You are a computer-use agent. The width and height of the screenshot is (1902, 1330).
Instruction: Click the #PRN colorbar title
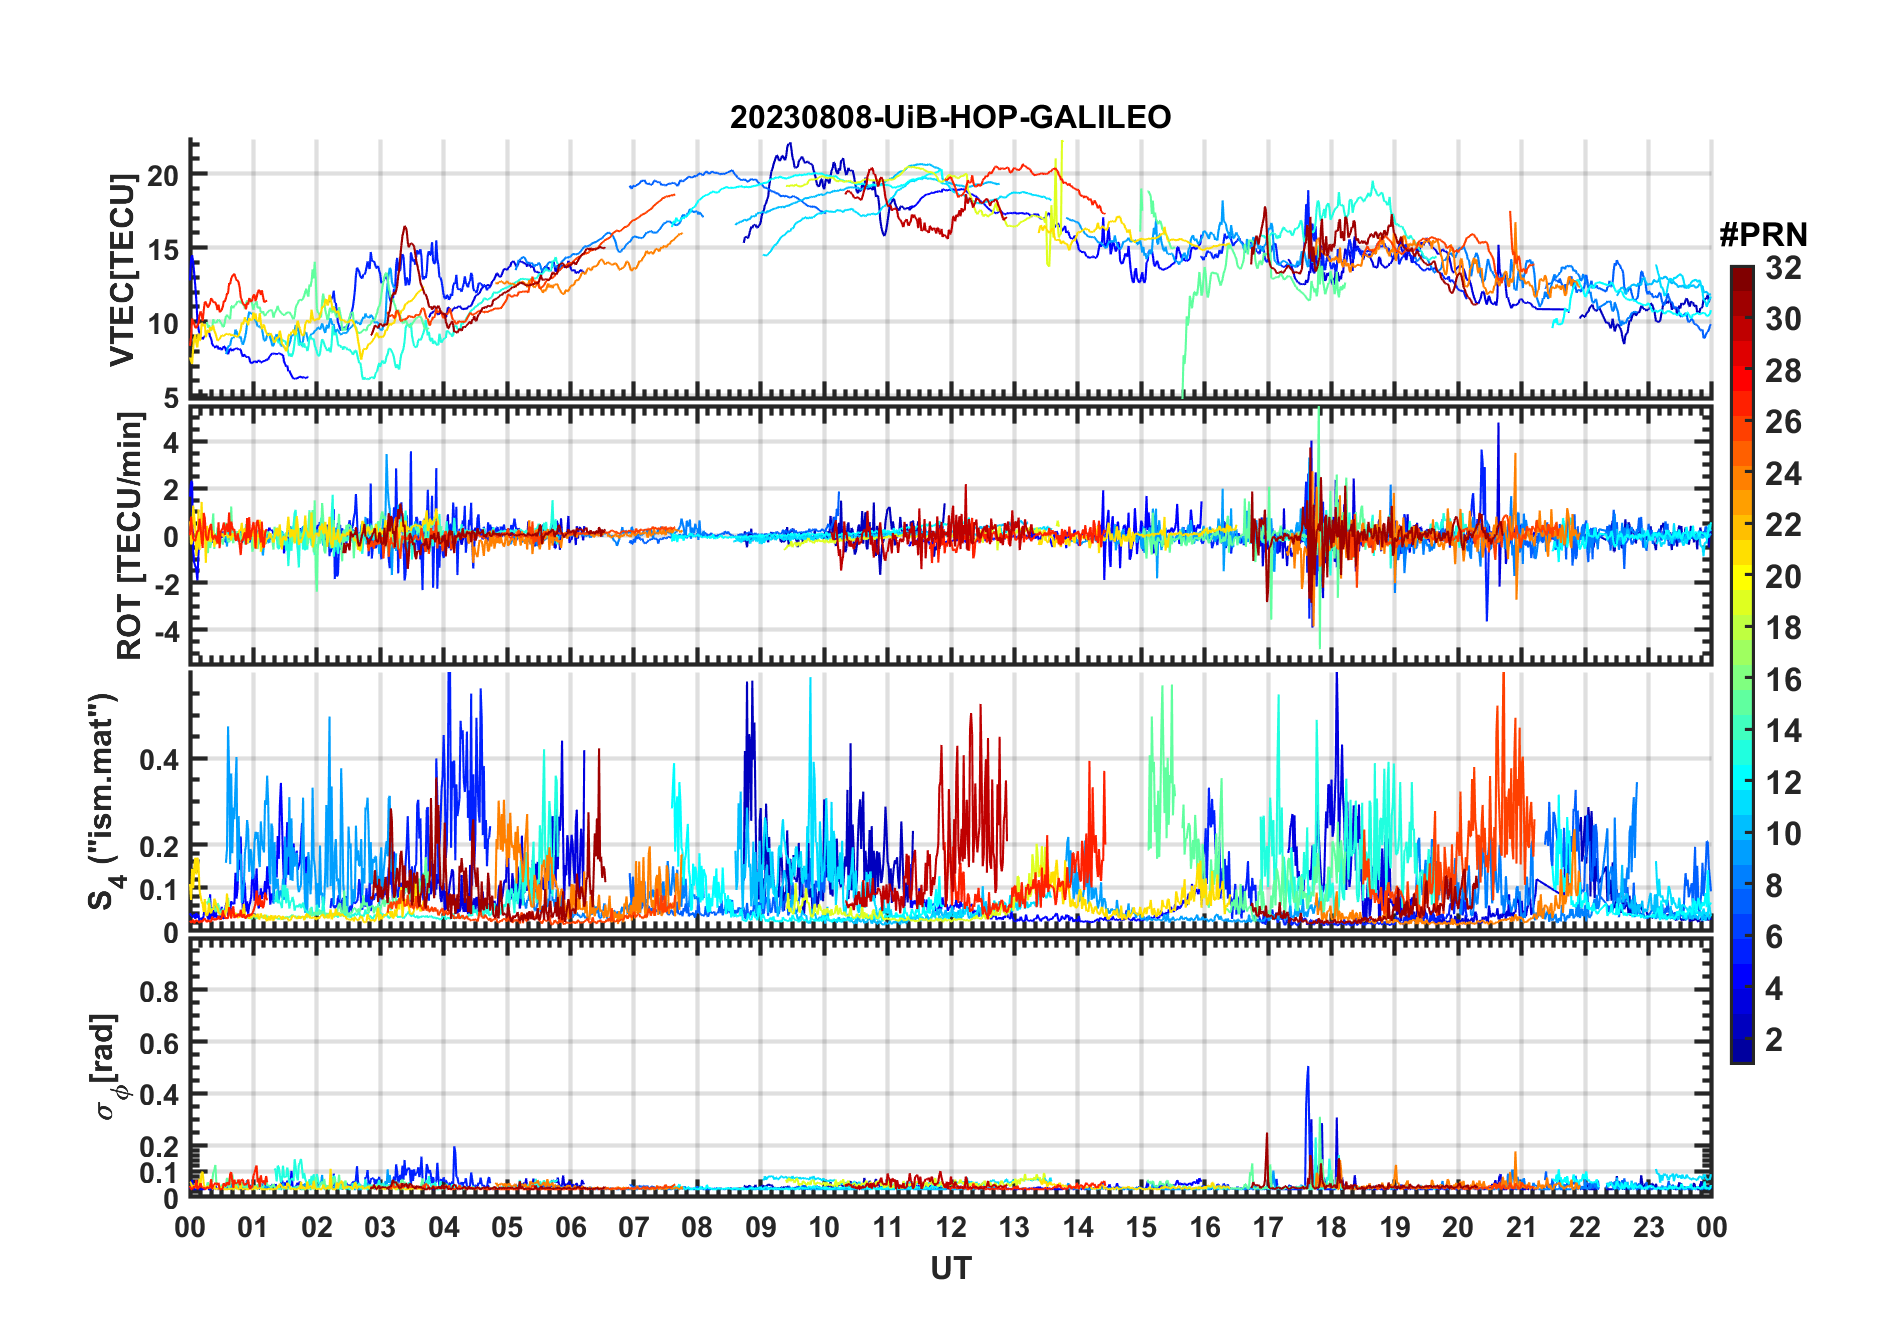click(1763, 235)
